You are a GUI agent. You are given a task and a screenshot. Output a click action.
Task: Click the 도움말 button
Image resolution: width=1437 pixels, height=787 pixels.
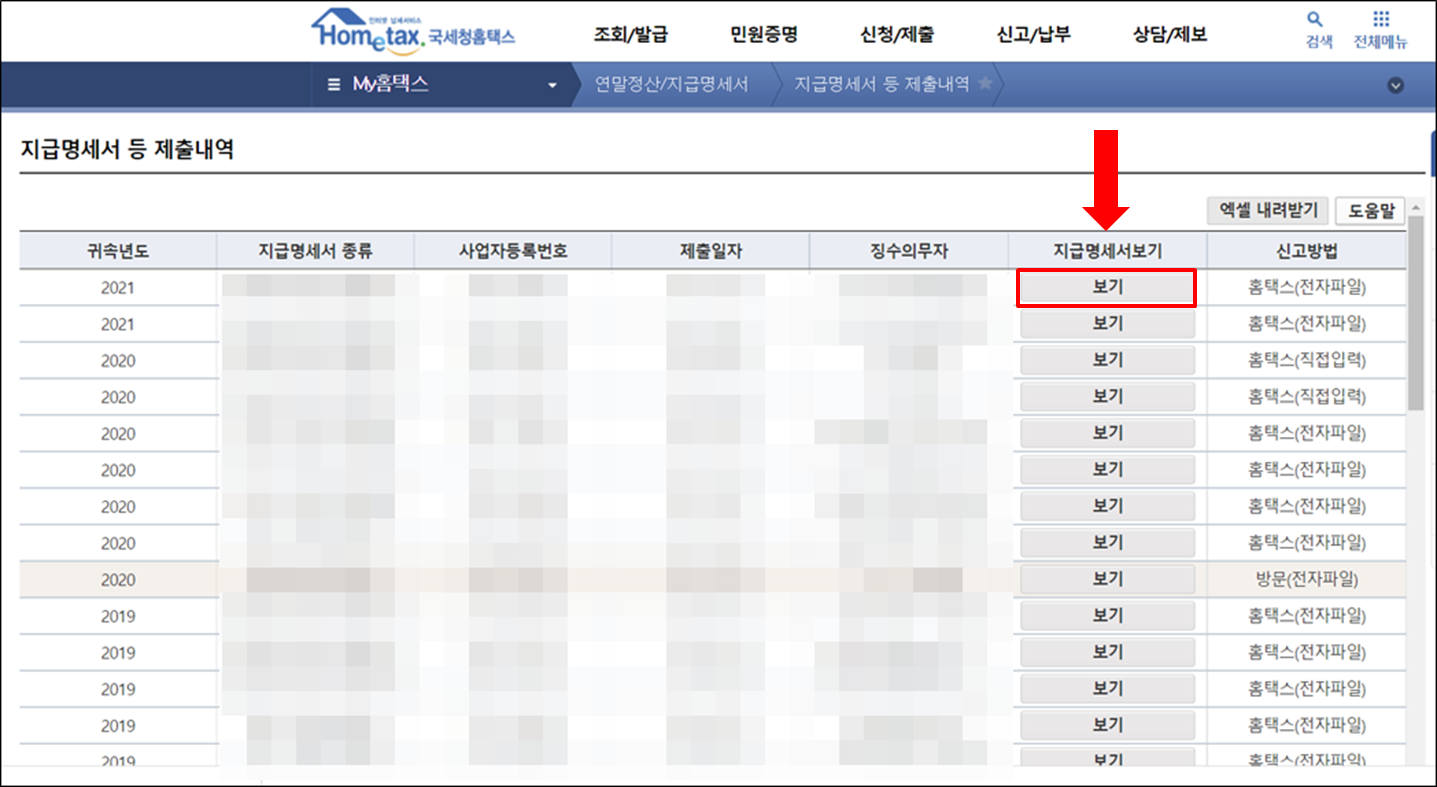(1370, 210)
